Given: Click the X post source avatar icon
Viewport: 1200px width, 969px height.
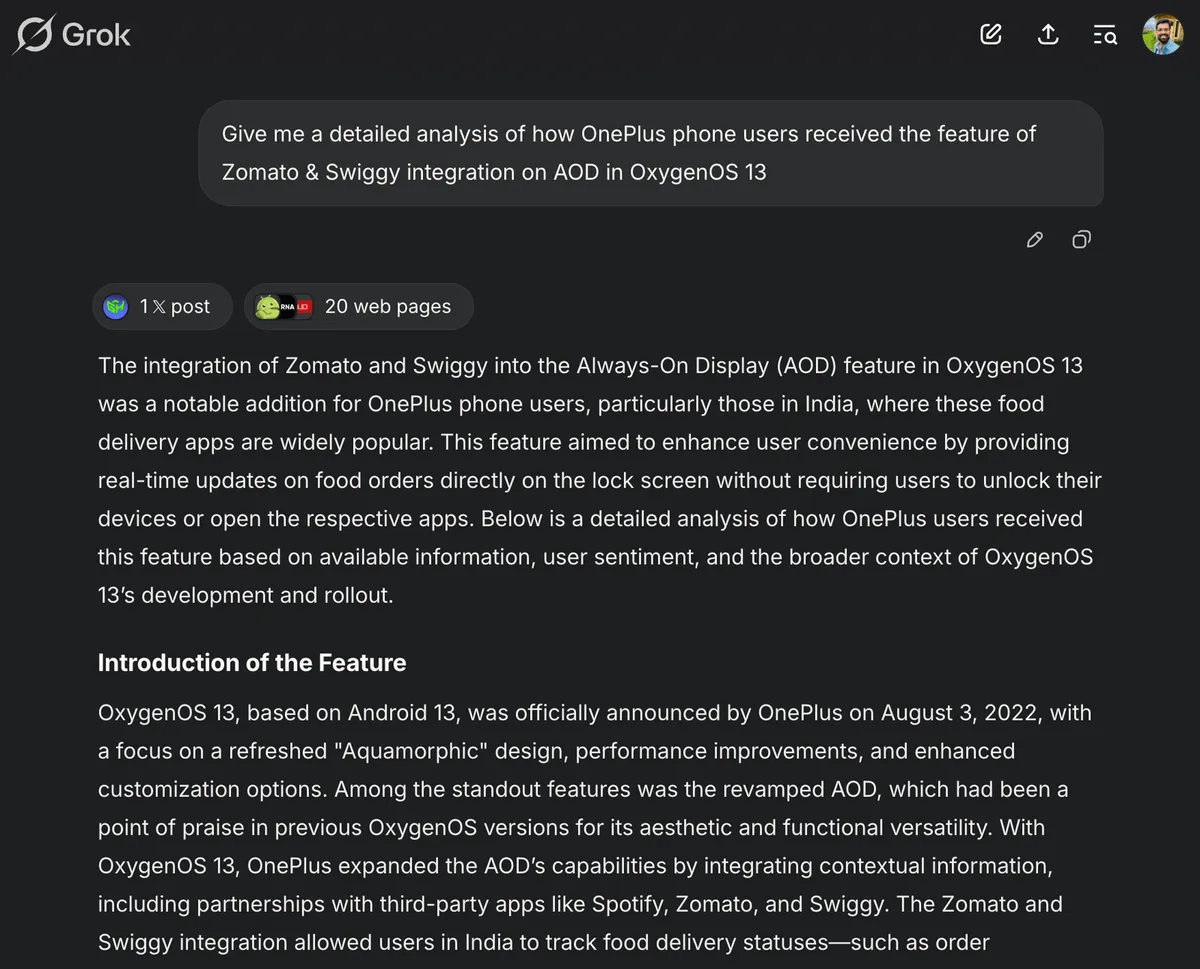Looking at the screenshot, I should pos(116,307).
